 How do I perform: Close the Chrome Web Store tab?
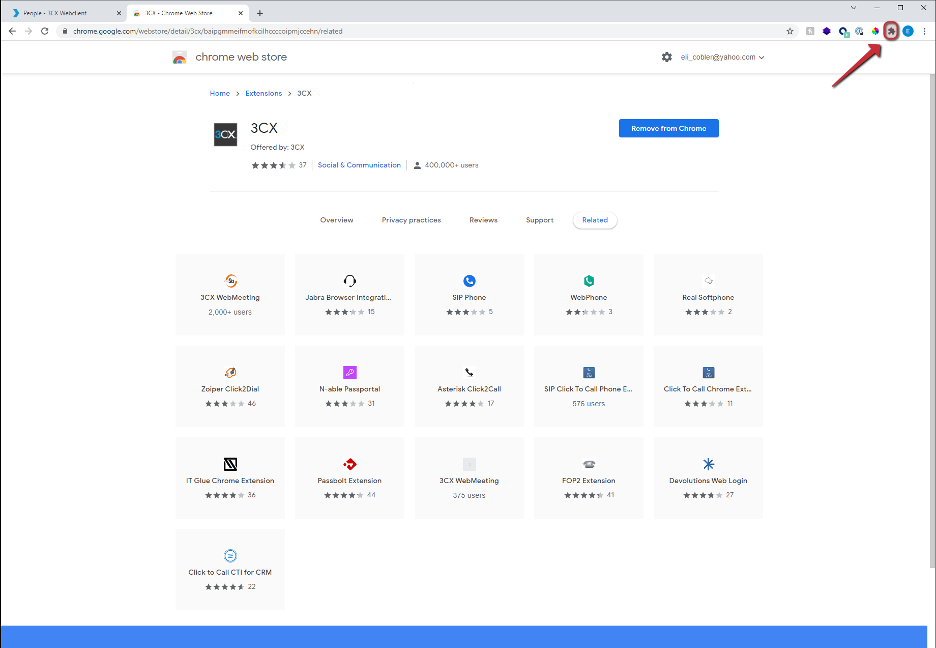241,13
